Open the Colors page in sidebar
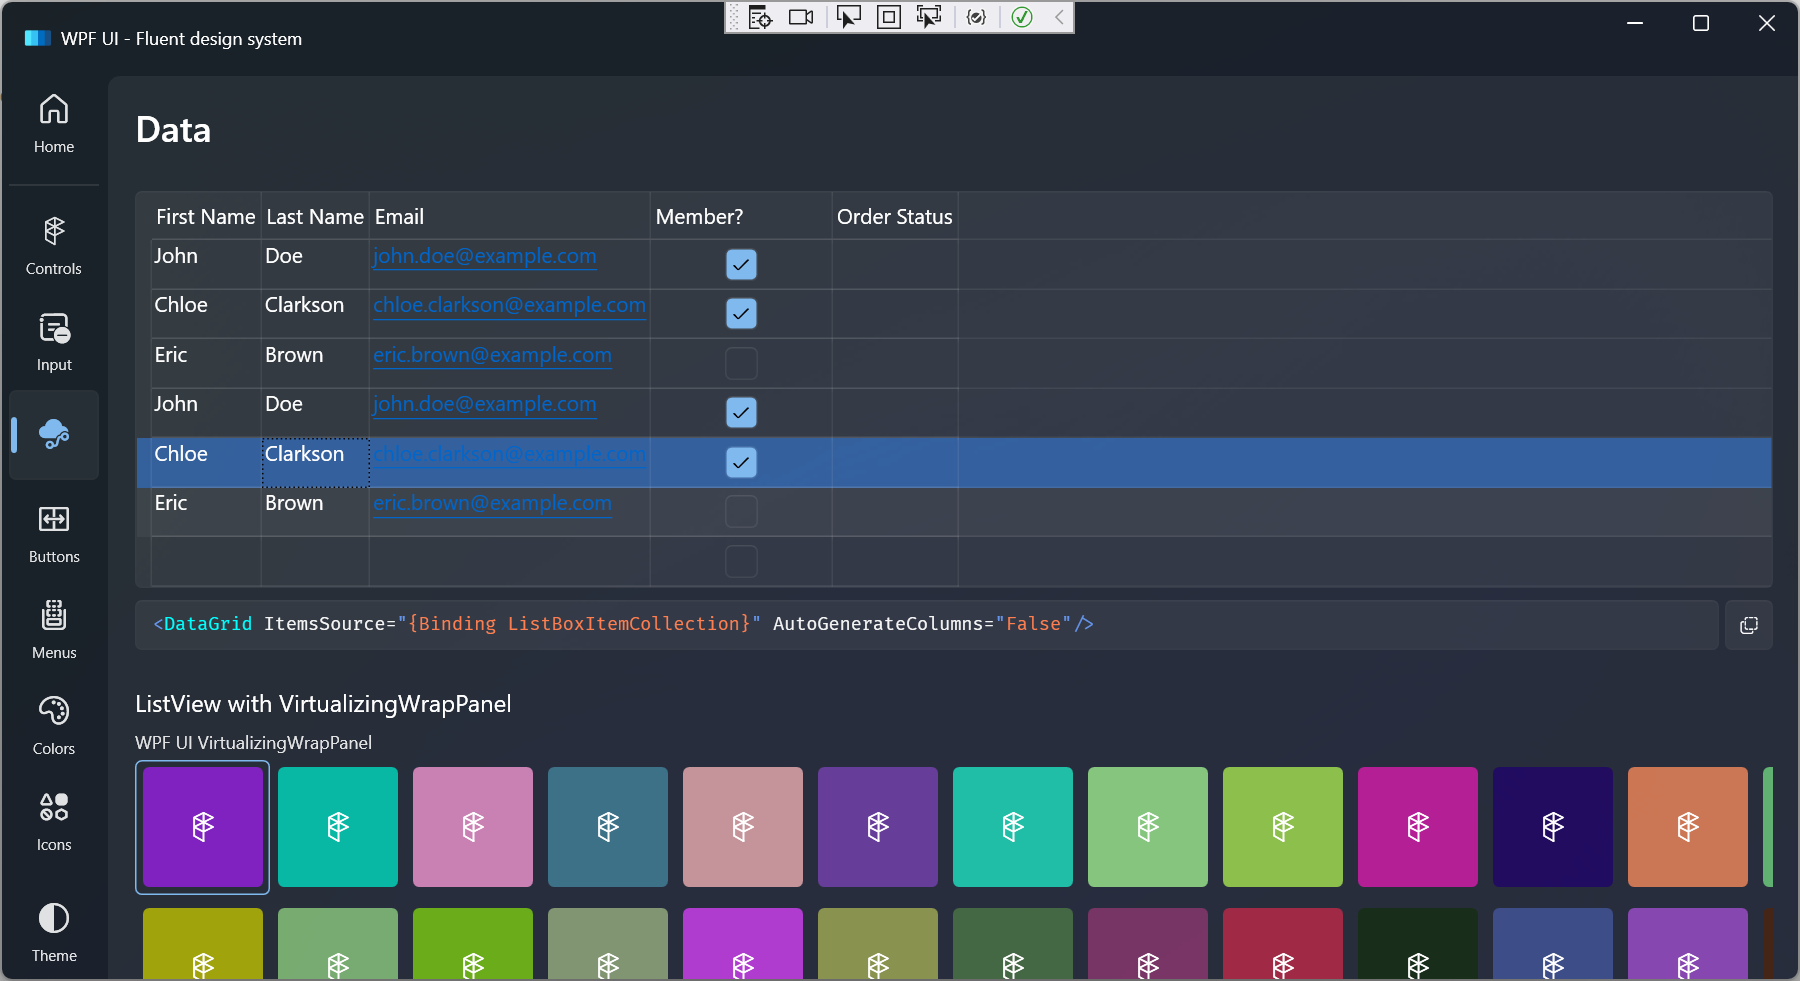Screen dimensions: 1800x981 (x=54, y=726)
